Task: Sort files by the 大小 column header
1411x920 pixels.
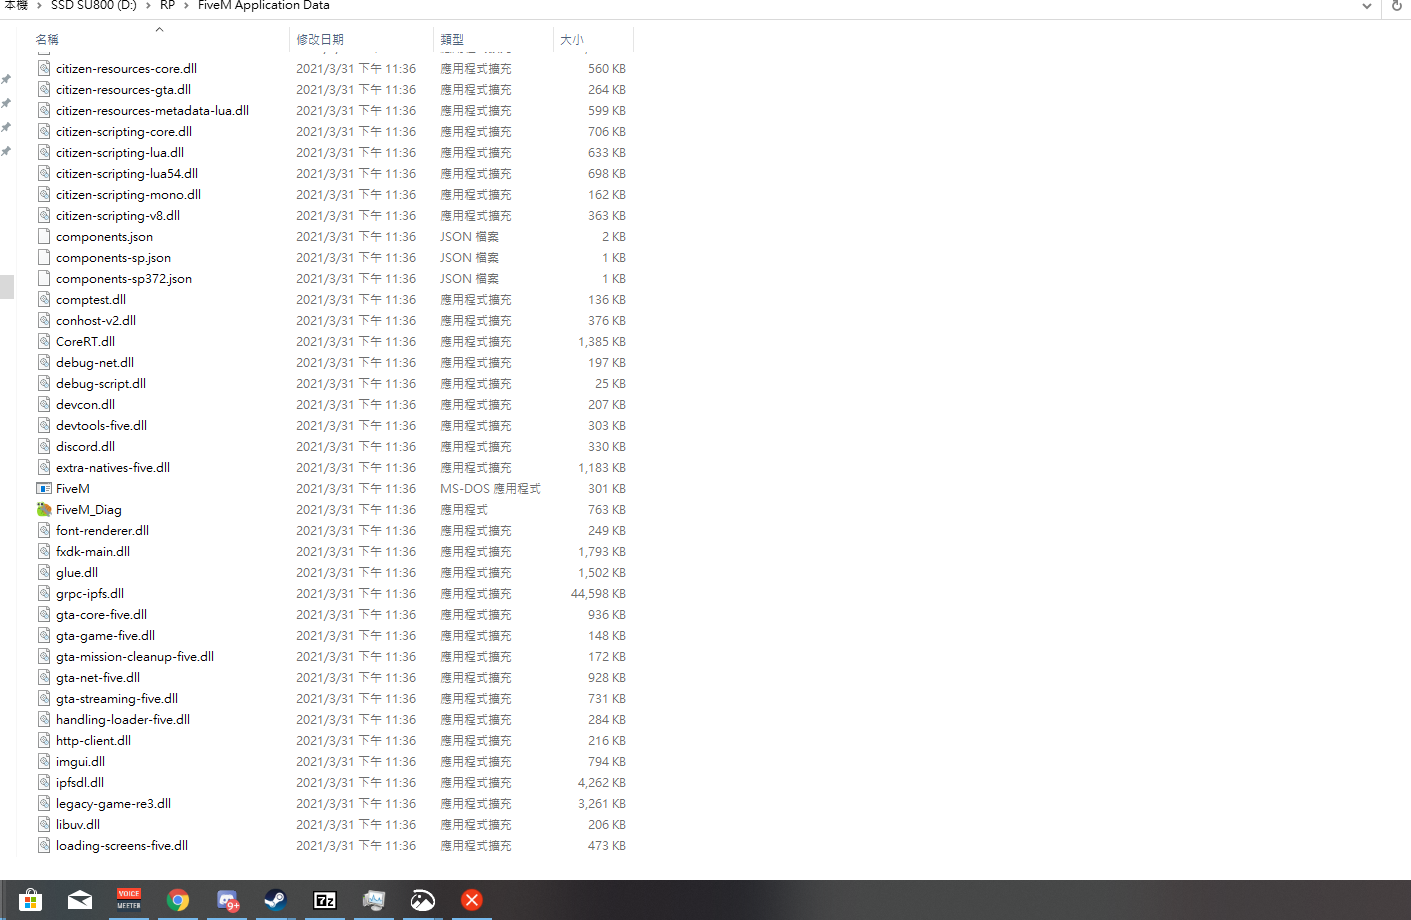Action: tap(572, 39)
